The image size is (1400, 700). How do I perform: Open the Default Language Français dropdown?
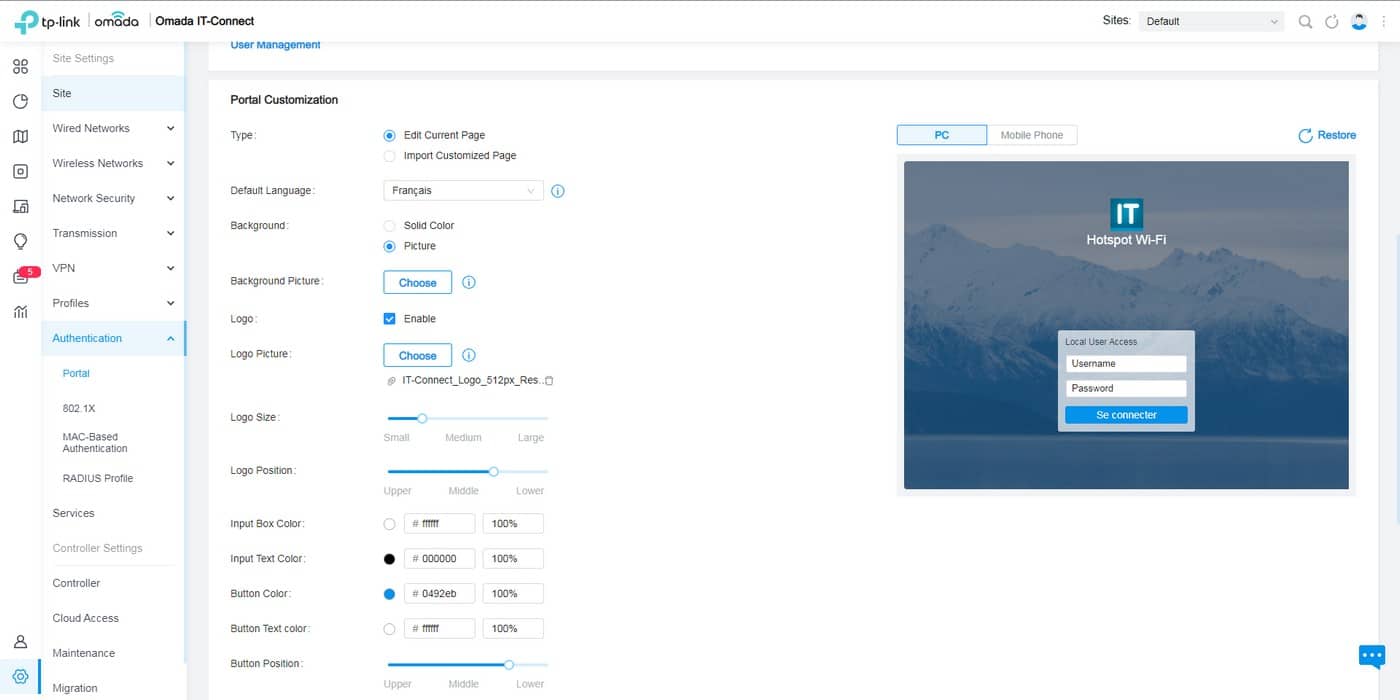click(463, 190)
